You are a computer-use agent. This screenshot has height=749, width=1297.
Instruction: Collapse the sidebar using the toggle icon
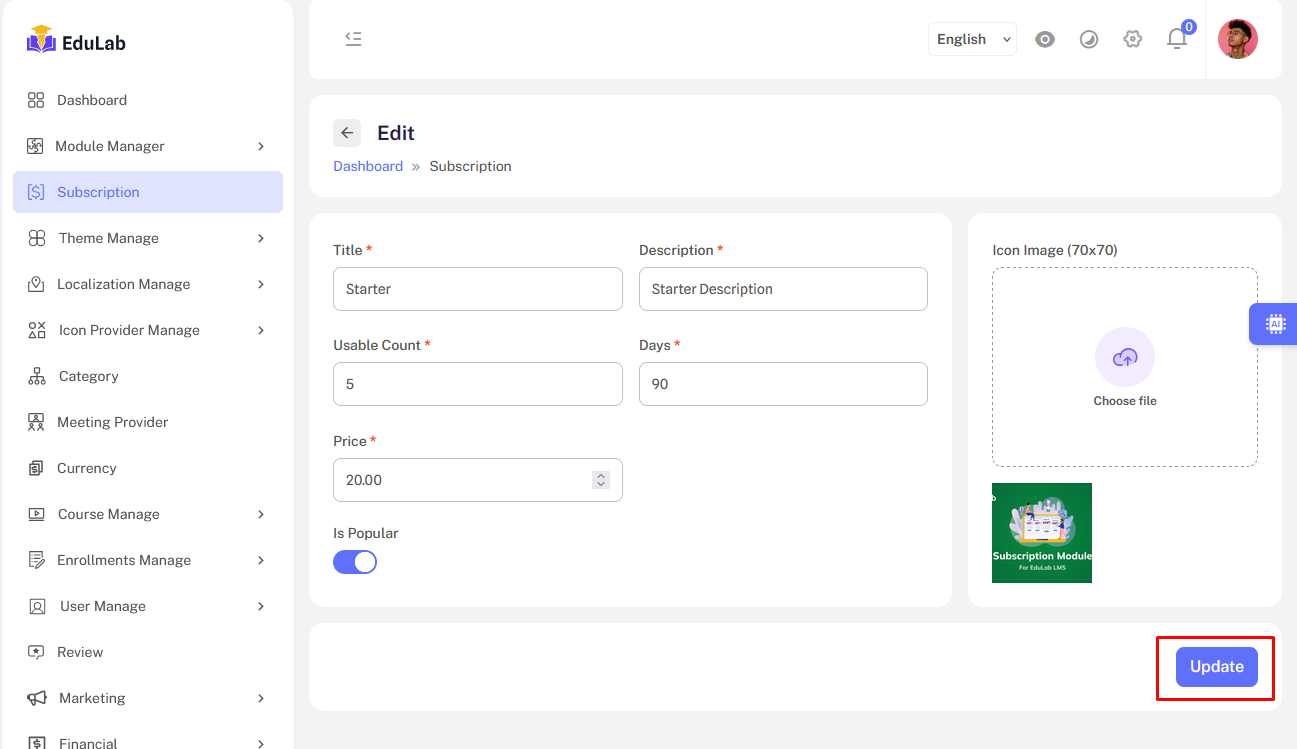[353, 37]
